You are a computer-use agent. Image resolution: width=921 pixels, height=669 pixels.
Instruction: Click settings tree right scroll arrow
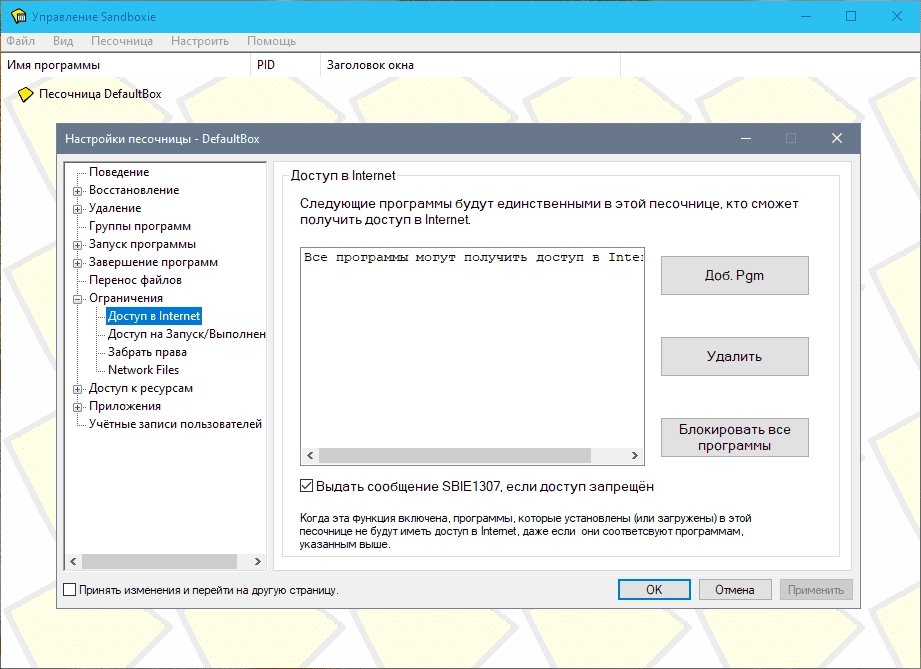[x=257, y=562]
